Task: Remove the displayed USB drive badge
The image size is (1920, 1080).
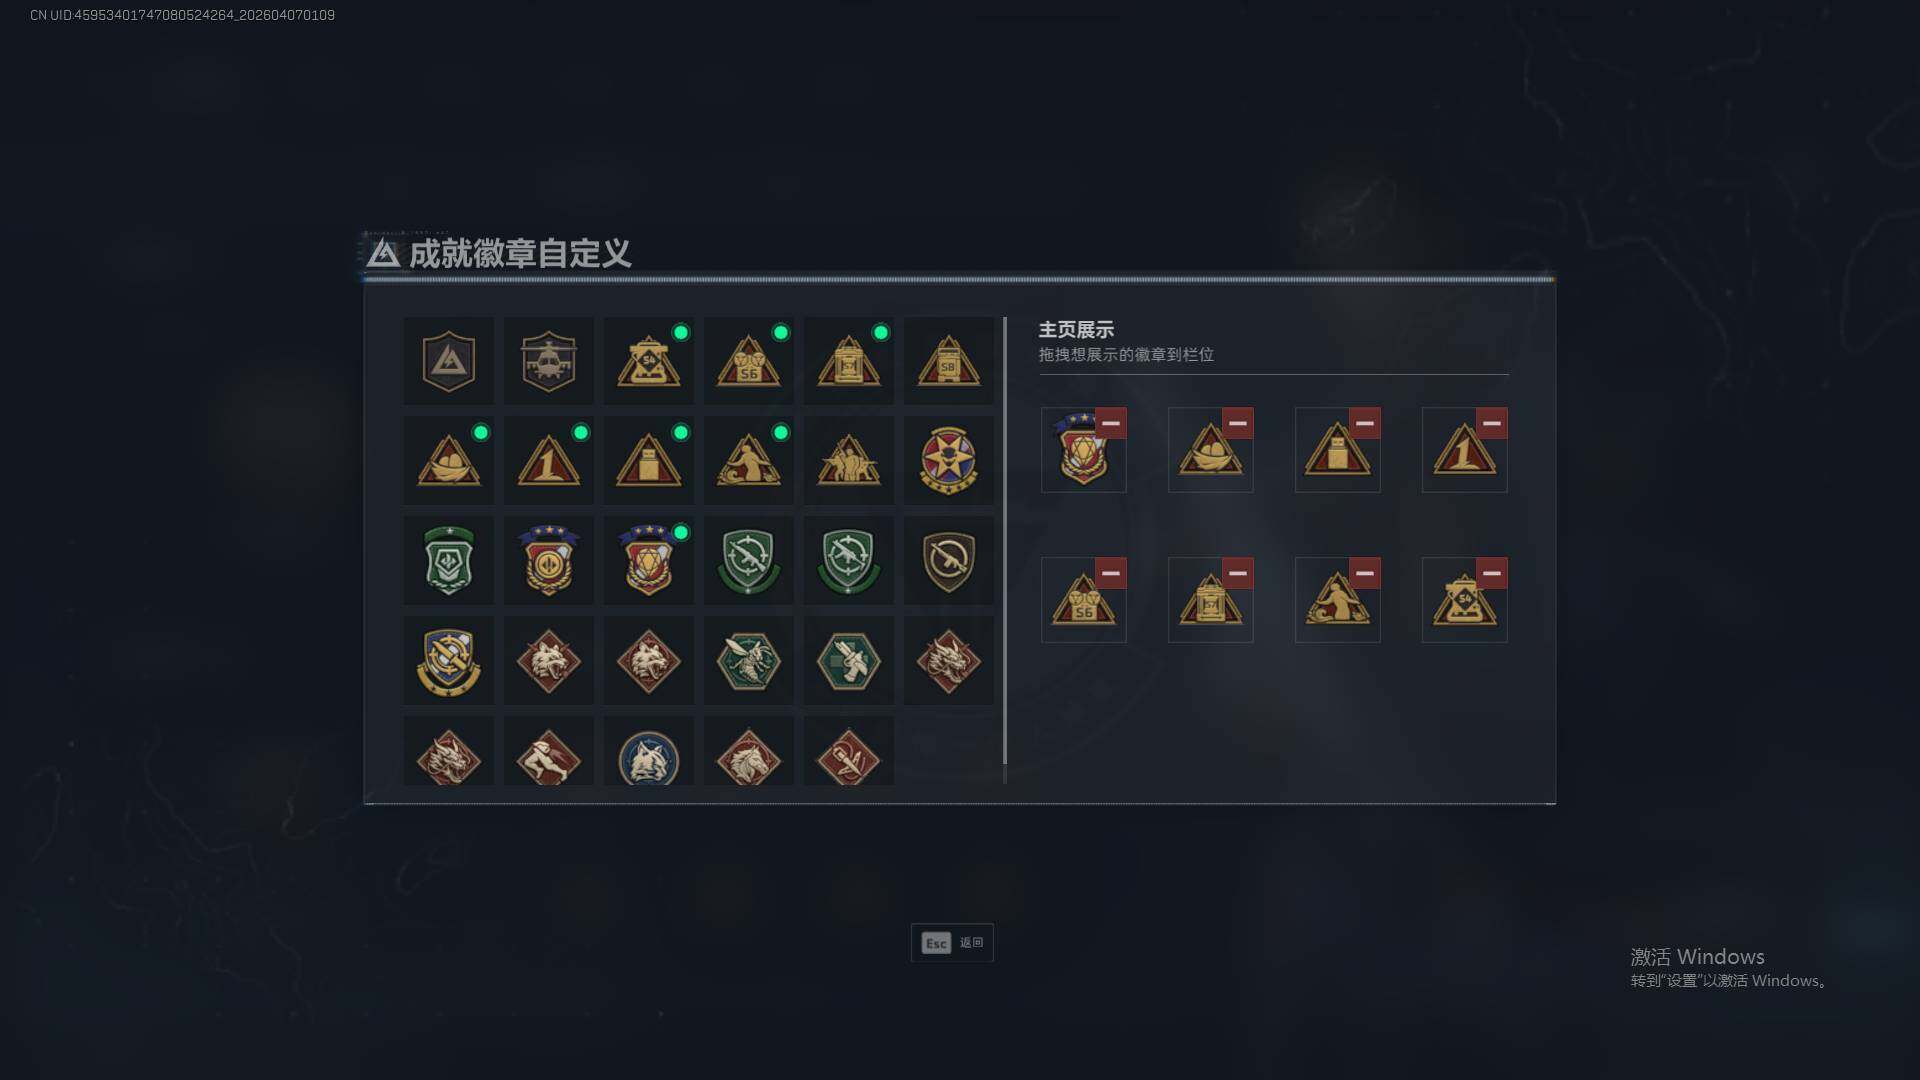Action: pyautogui.click(x=1365, y=423)
